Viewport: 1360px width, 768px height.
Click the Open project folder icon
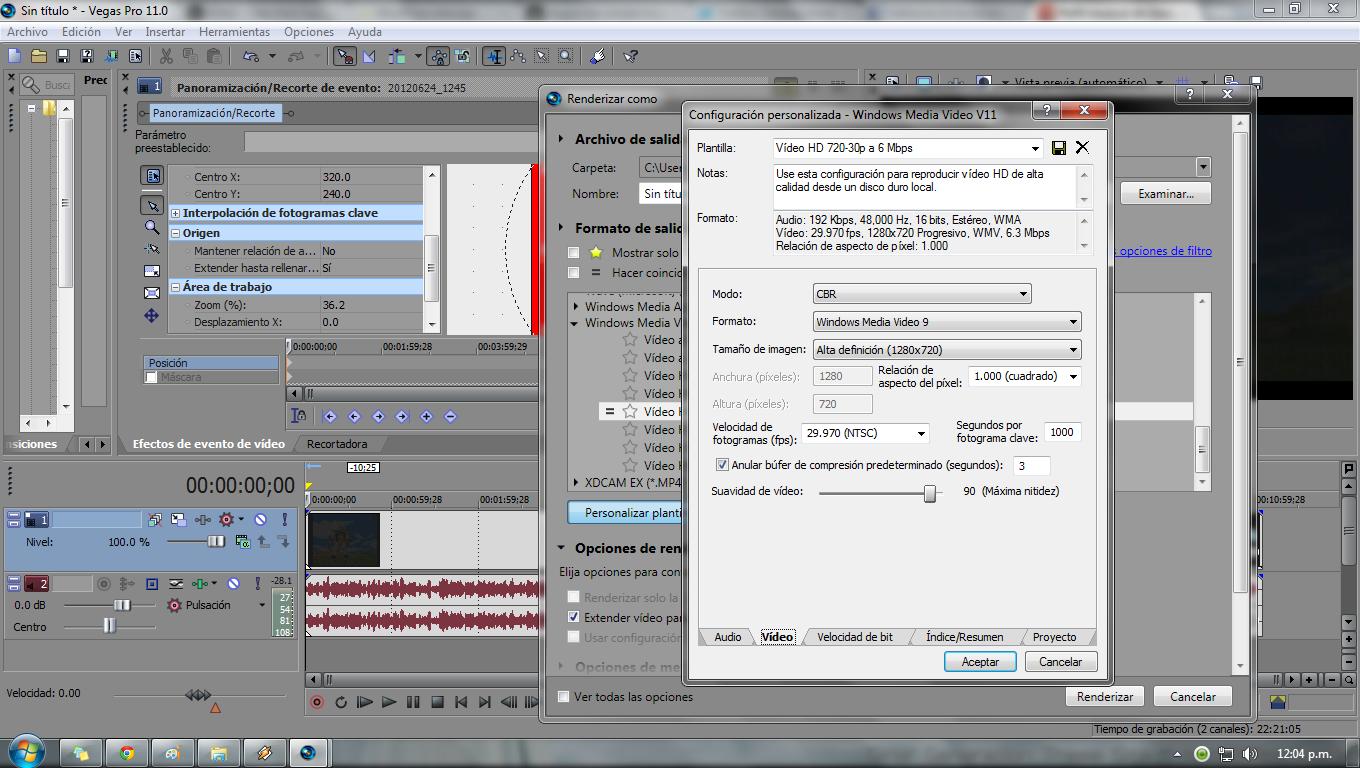tap(38, 56)
